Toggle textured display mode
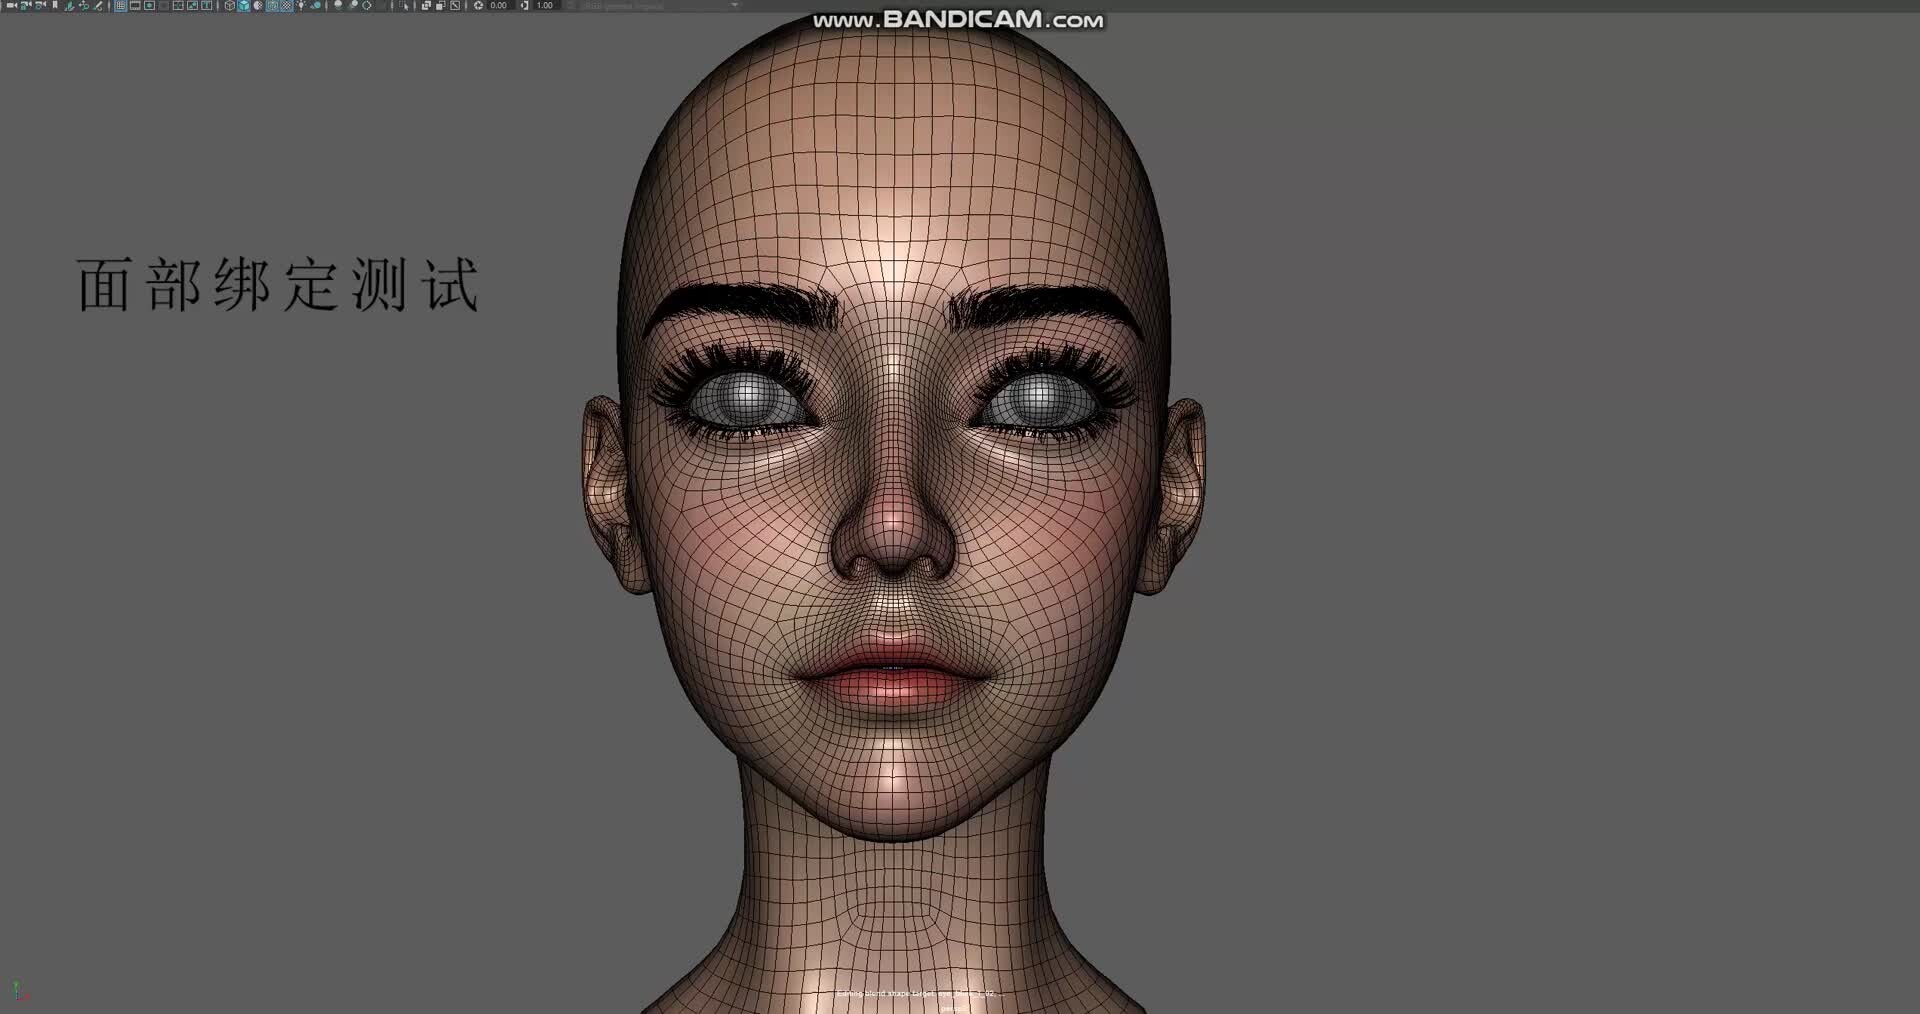The width and height of the screenshot is (1920, 1014). 285,6
